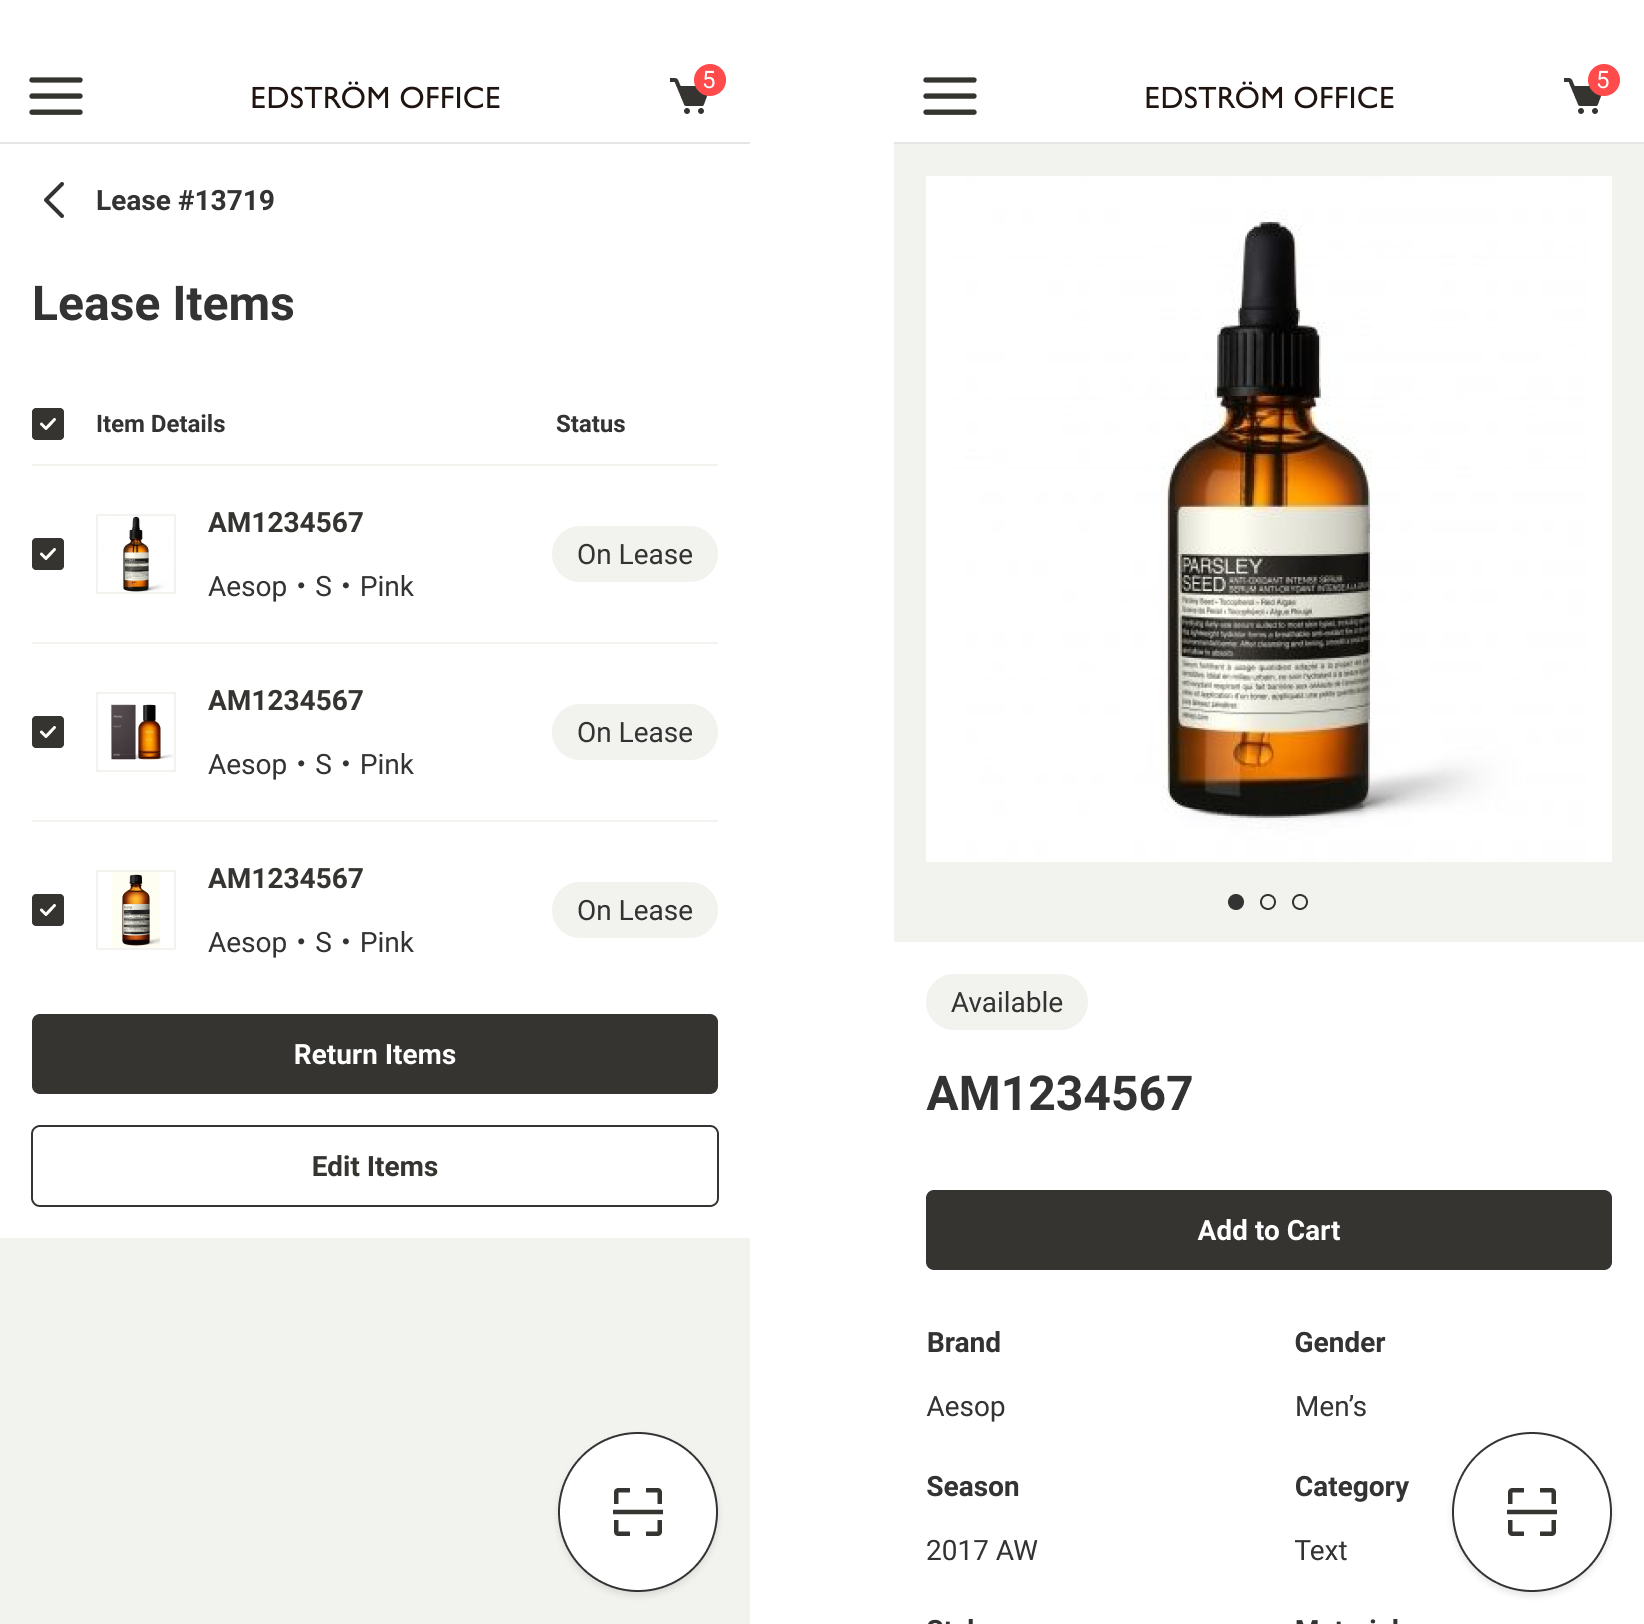Tap the scan button on Lease Items screen

tap(638, 1512)
